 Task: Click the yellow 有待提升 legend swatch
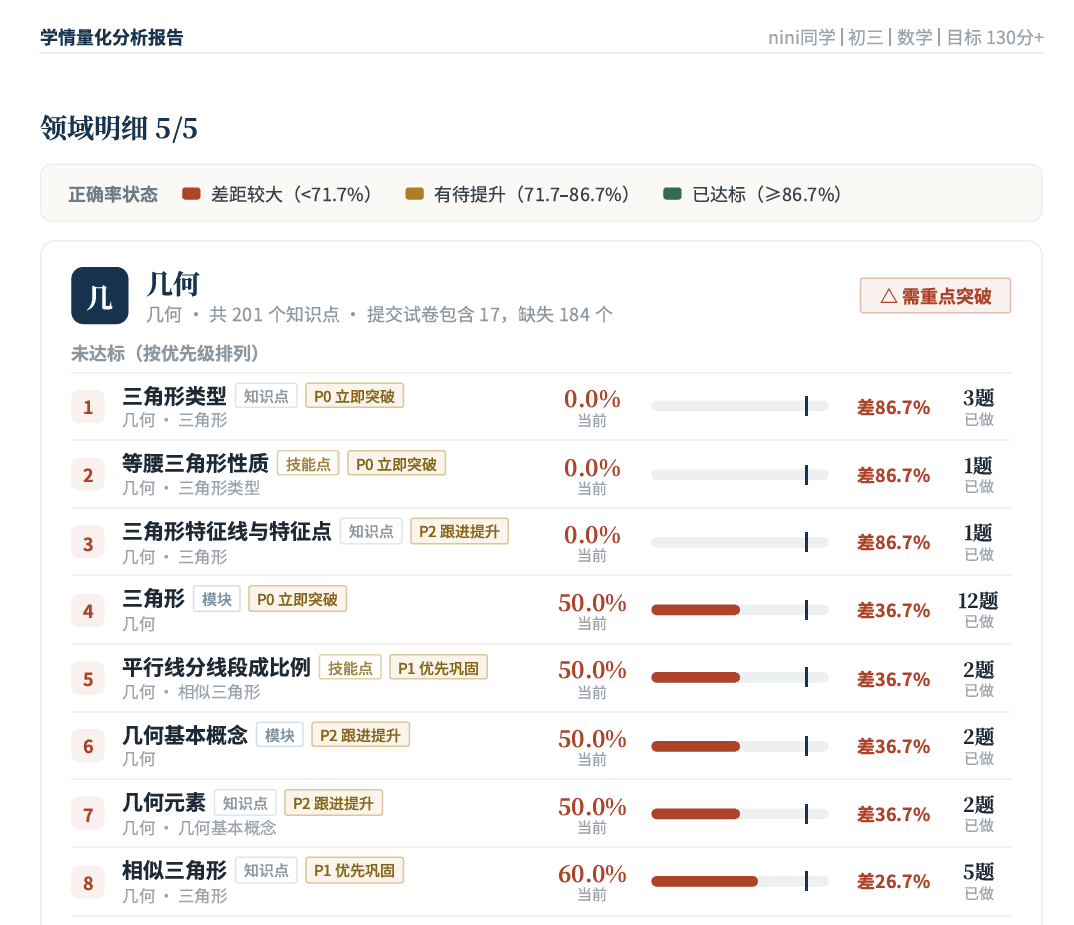coord(414,194)
